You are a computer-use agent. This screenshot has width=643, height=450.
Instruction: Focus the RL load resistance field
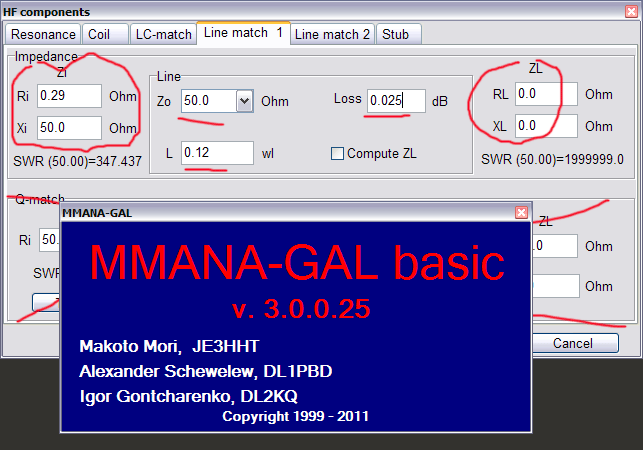[x=547, y=94]
